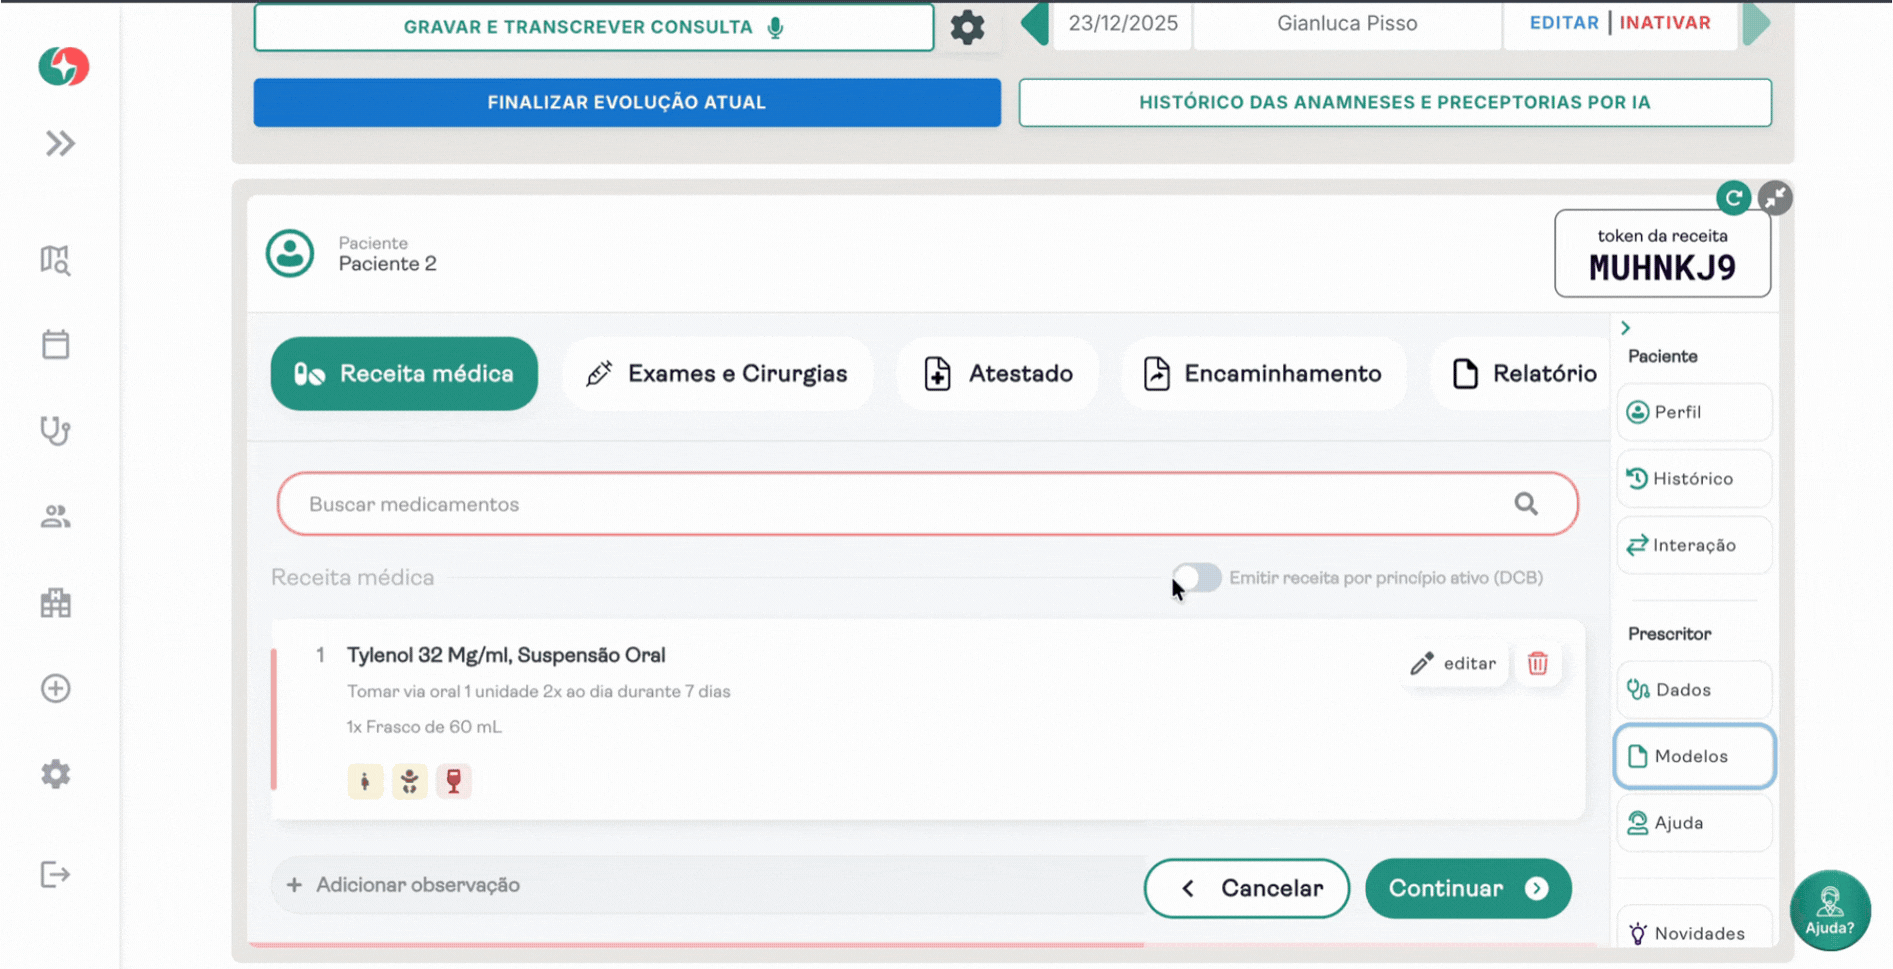
Task: Click Finalizar Evolução Atual button
Action: tap(627, 102)
